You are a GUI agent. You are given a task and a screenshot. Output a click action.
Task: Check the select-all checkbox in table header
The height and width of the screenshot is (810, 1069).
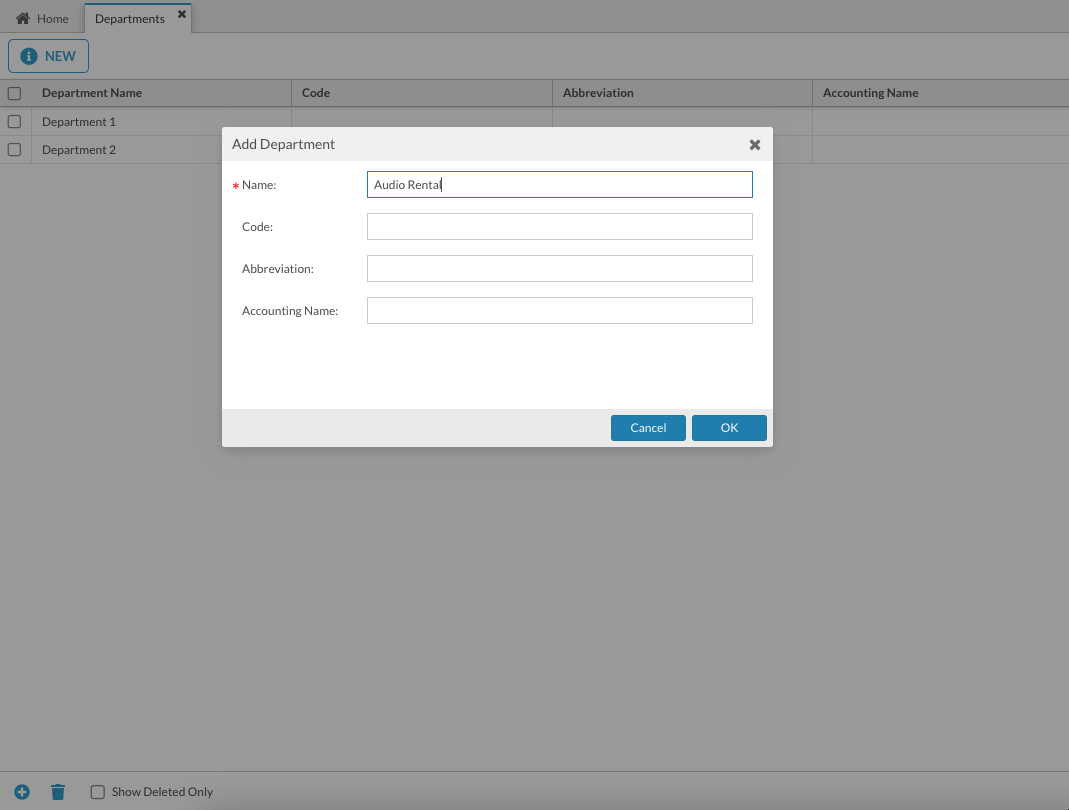pos(14,92)
